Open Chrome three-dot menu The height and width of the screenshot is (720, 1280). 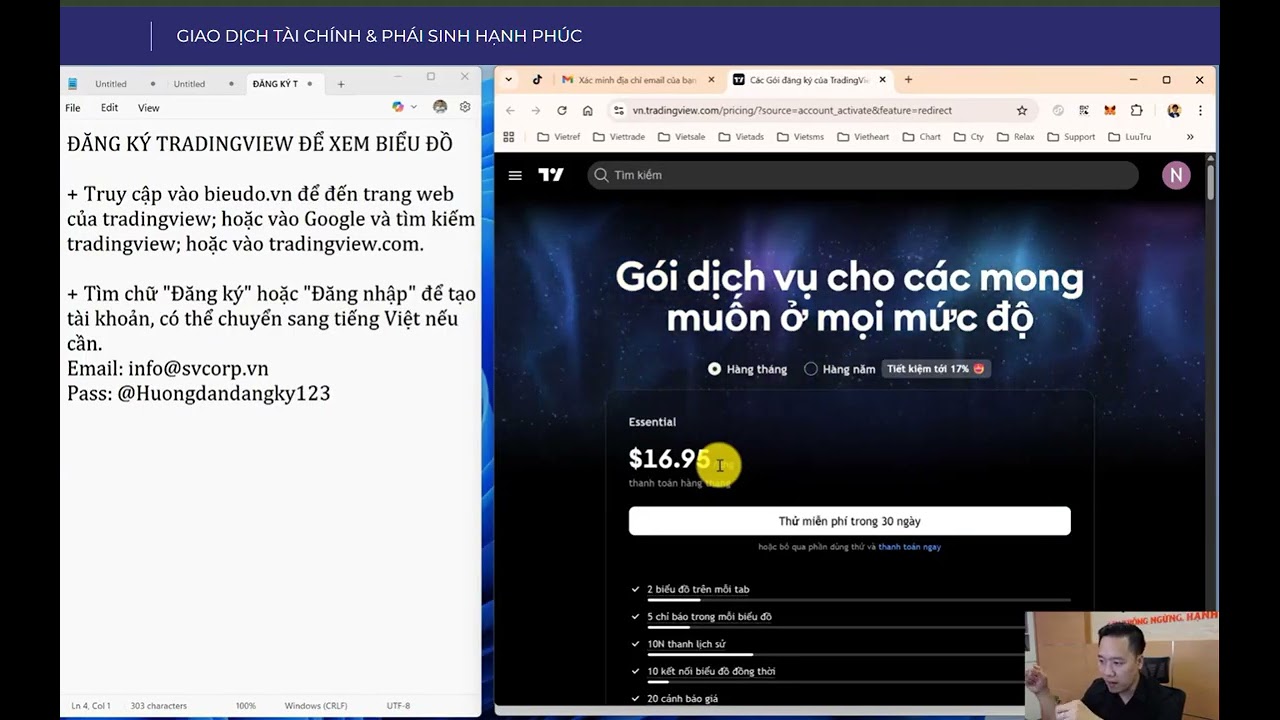point(1200,111)
